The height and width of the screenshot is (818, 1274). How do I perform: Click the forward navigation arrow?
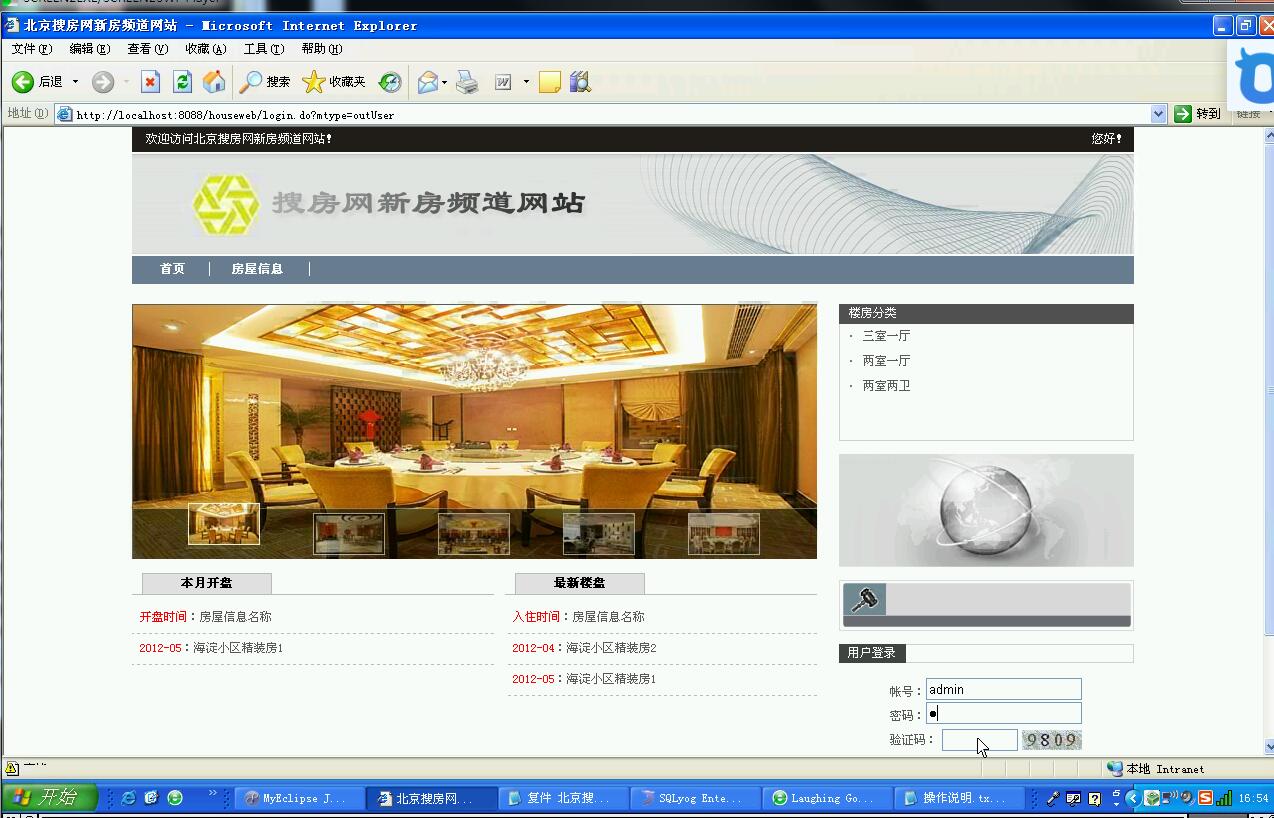coord(103,82)
